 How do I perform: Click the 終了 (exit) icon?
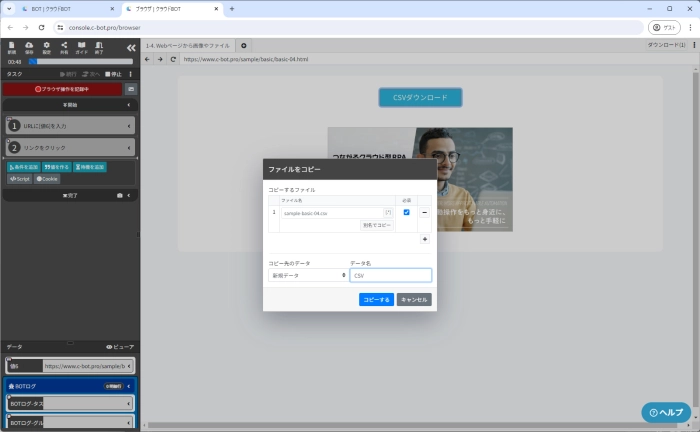99,47
